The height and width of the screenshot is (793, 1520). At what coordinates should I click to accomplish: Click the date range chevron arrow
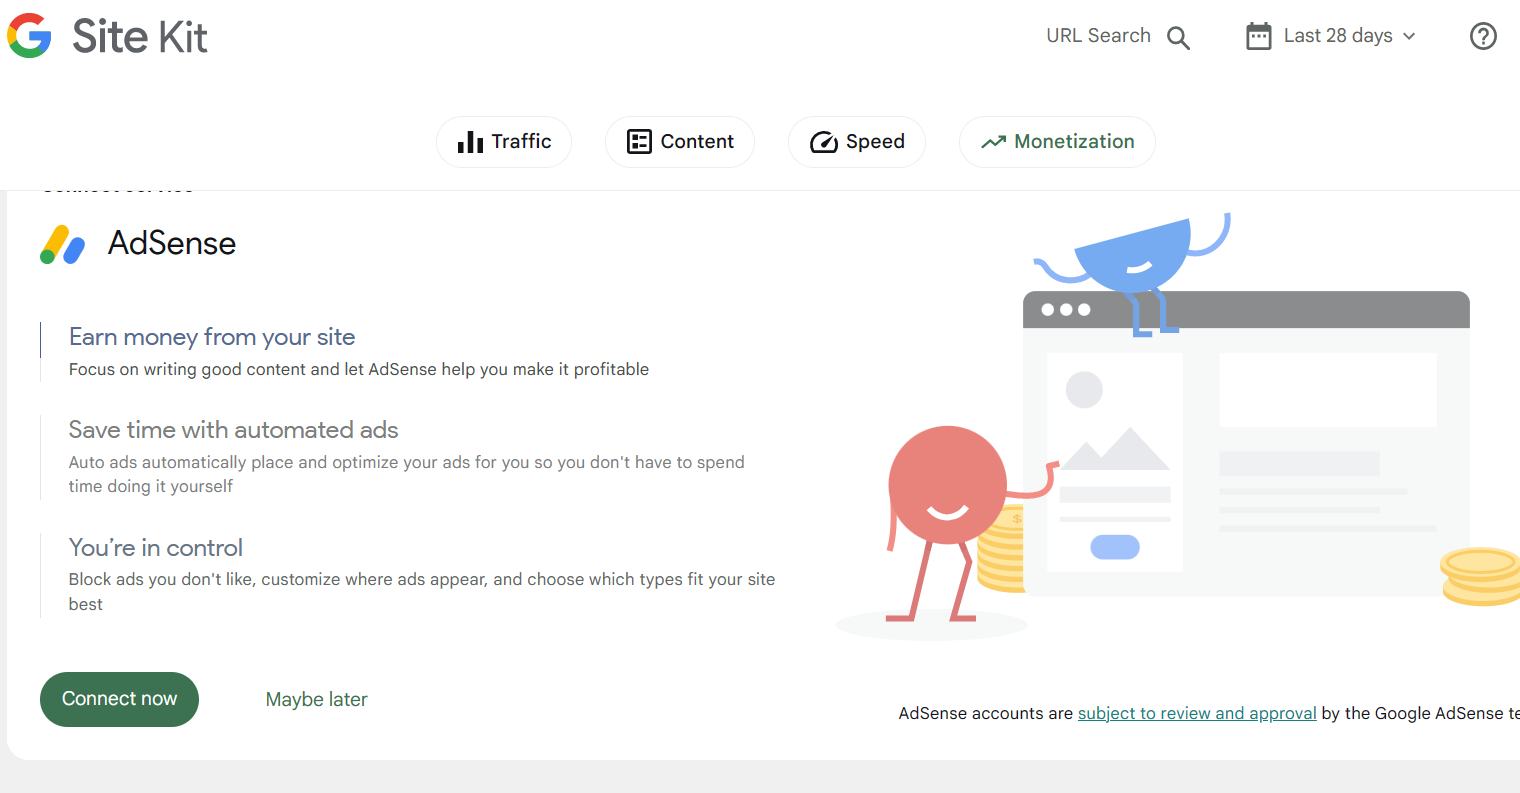[x=1410, y=36]
